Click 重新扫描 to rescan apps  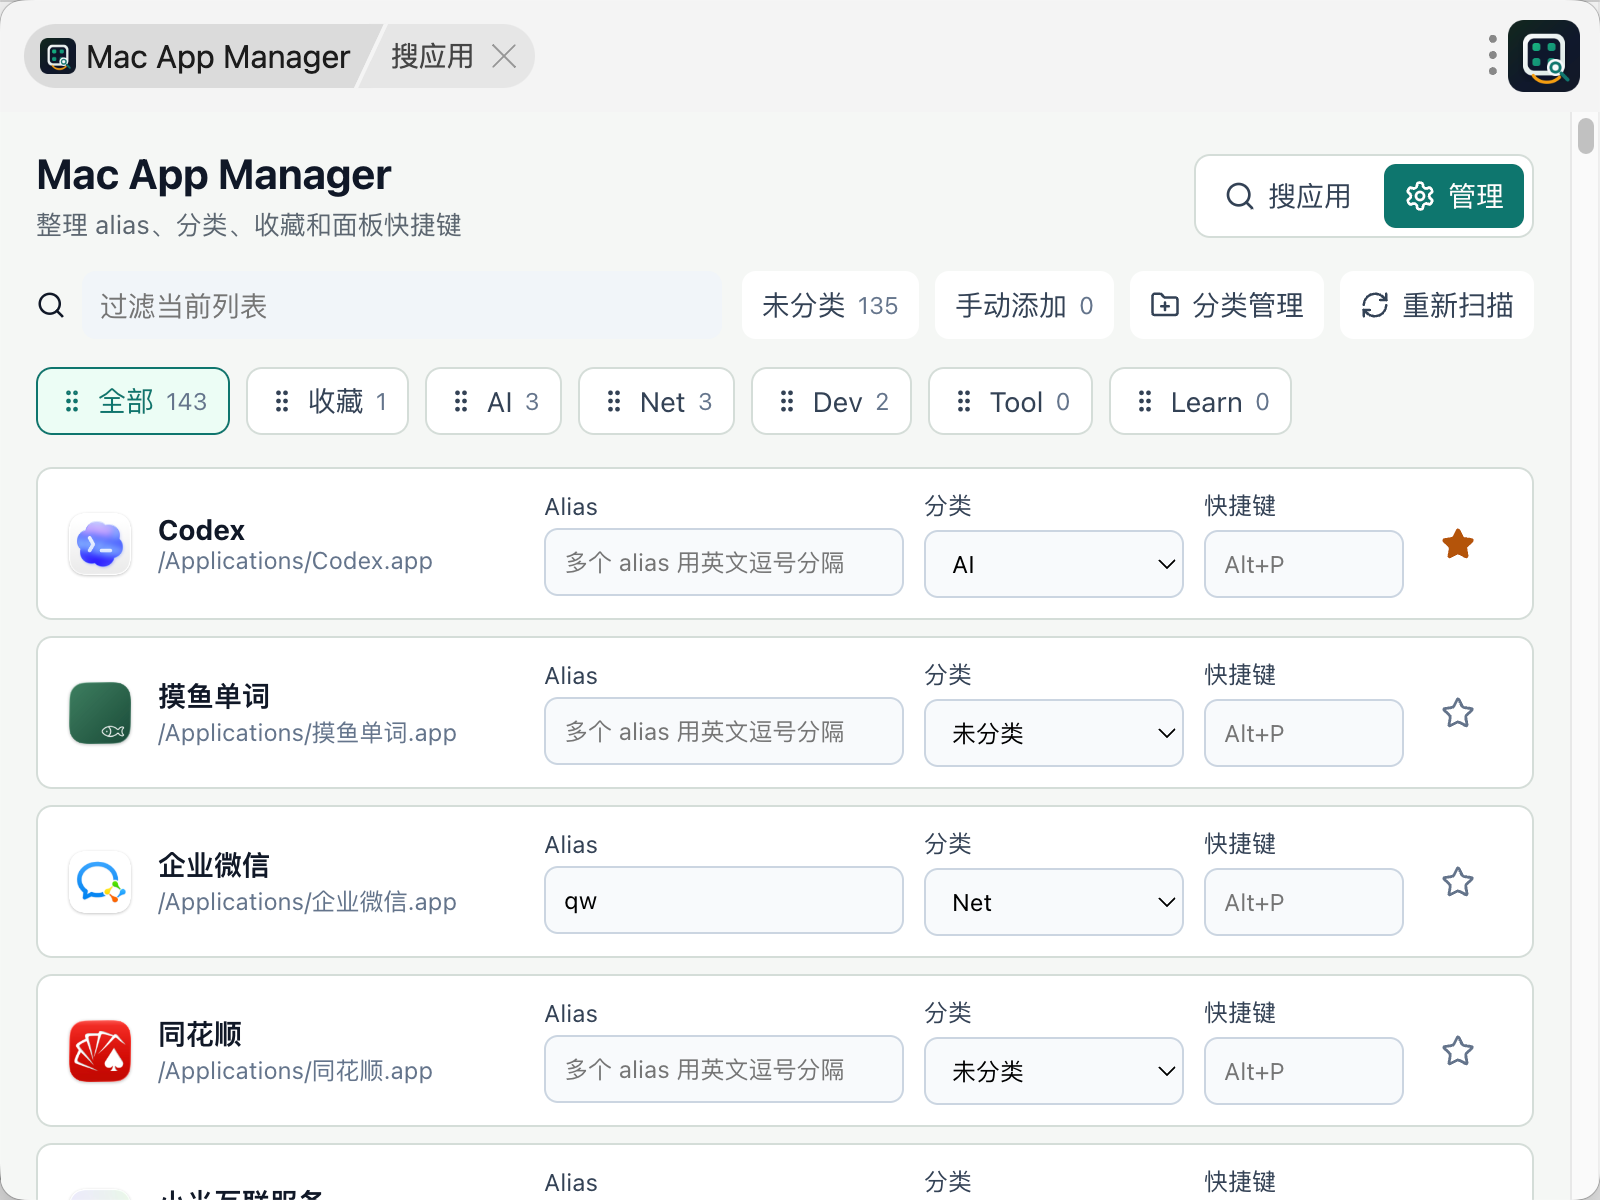pyautogui.click(x=1437, y=305)
